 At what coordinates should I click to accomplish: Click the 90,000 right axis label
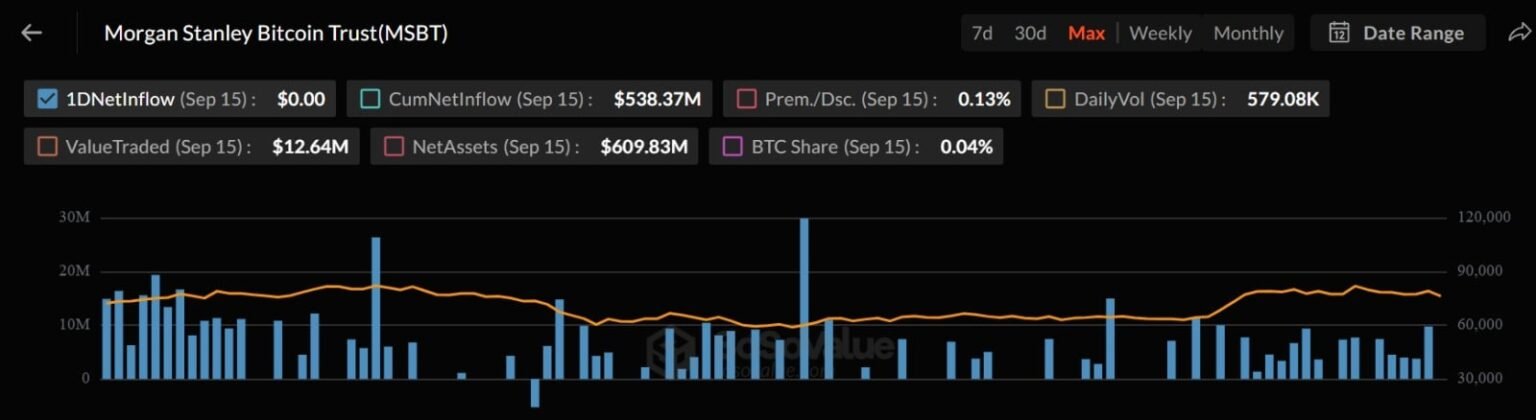point(1482,271)
